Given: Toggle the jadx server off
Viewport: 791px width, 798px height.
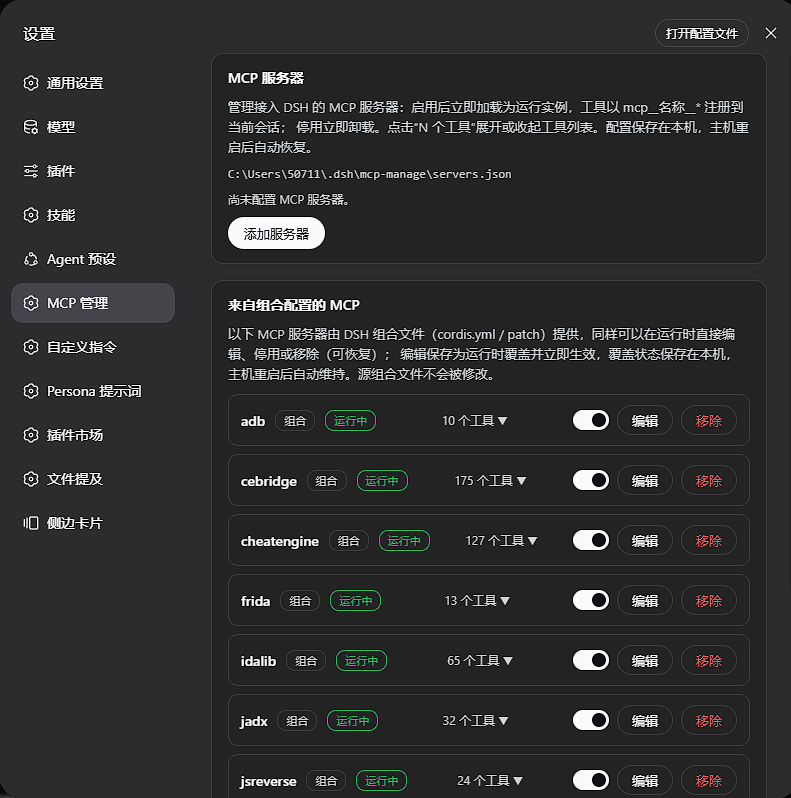Looking at the screenshot, I should (590, 721).
